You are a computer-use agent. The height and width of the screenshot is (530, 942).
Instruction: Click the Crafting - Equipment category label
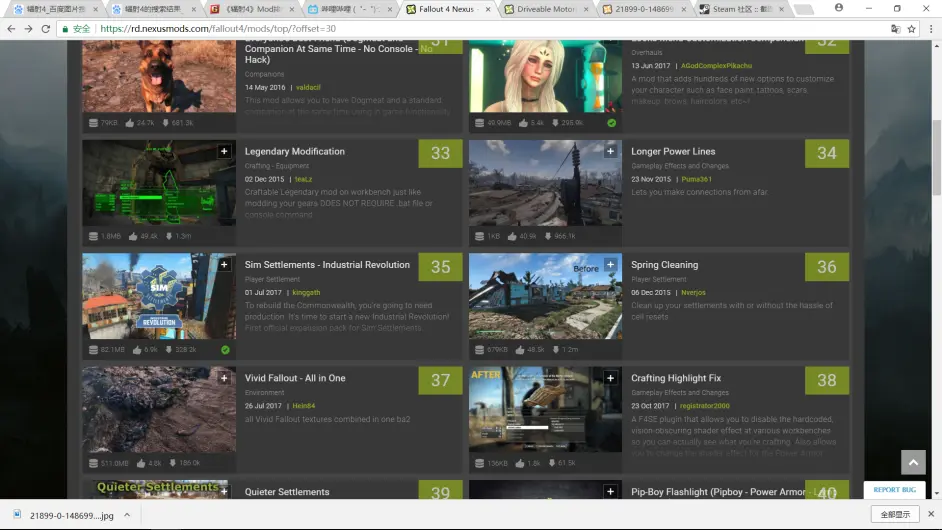tap(276, 166)
